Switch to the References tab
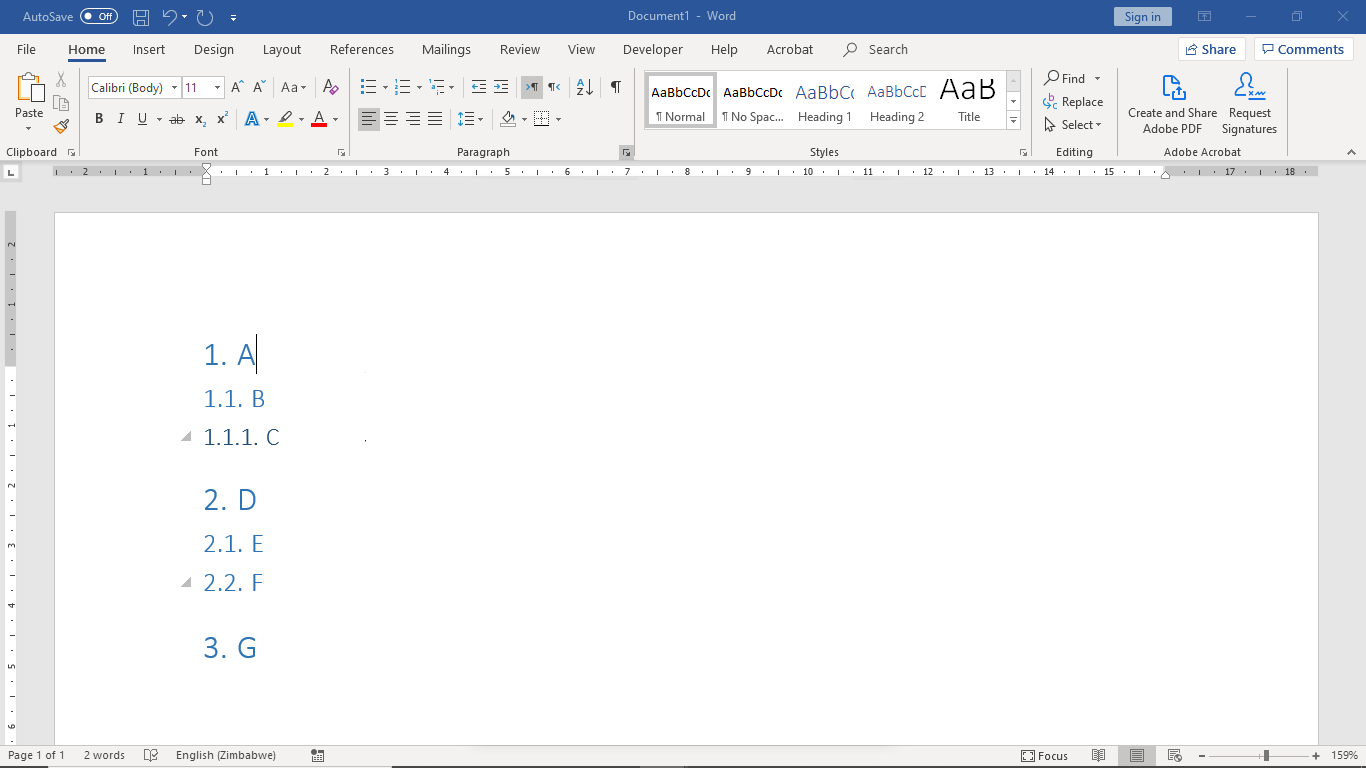Viewport: 1366px width, 768px height. point(362,49)
